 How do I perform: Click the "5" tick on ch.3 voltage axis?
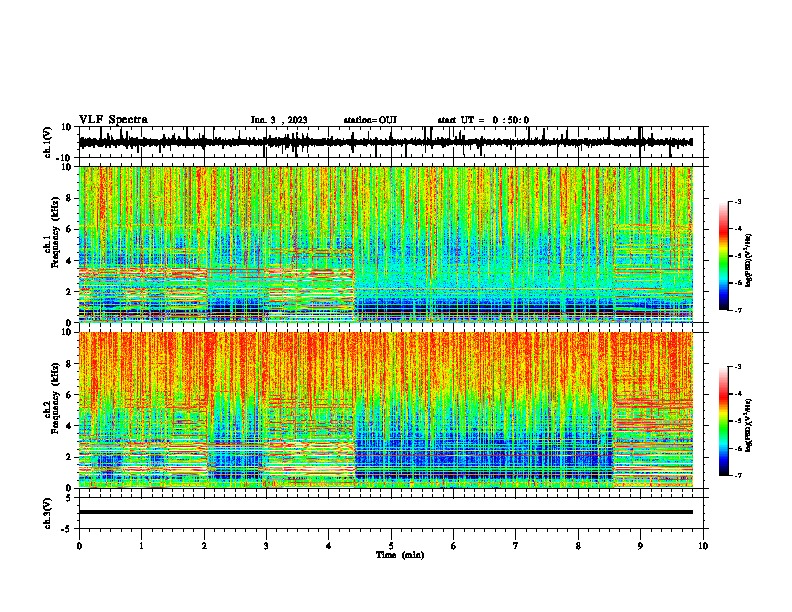pos(69,498)
